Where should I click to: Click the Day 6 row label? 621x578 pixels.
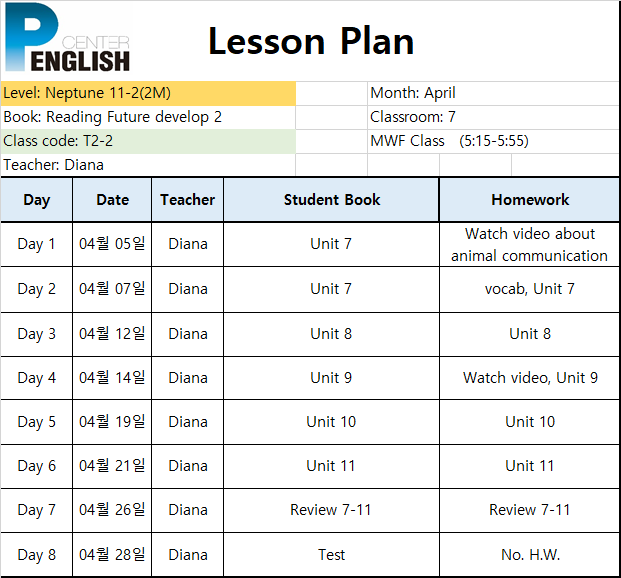[36, 466]
